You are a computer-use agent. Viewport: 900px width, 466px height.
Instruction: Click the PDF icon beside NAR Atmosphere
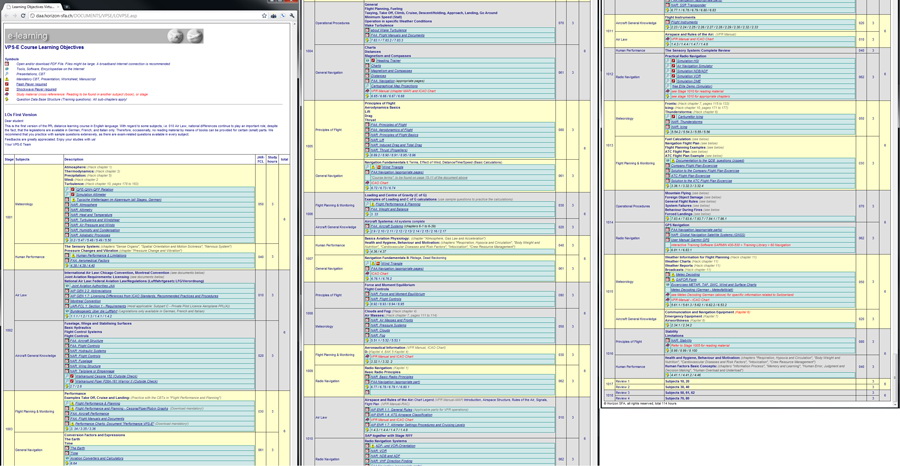pos(67,204)
